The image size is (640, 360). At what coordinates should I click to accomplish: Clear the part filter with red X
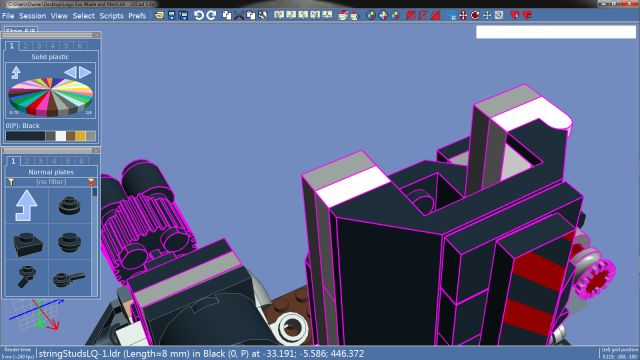91,182
